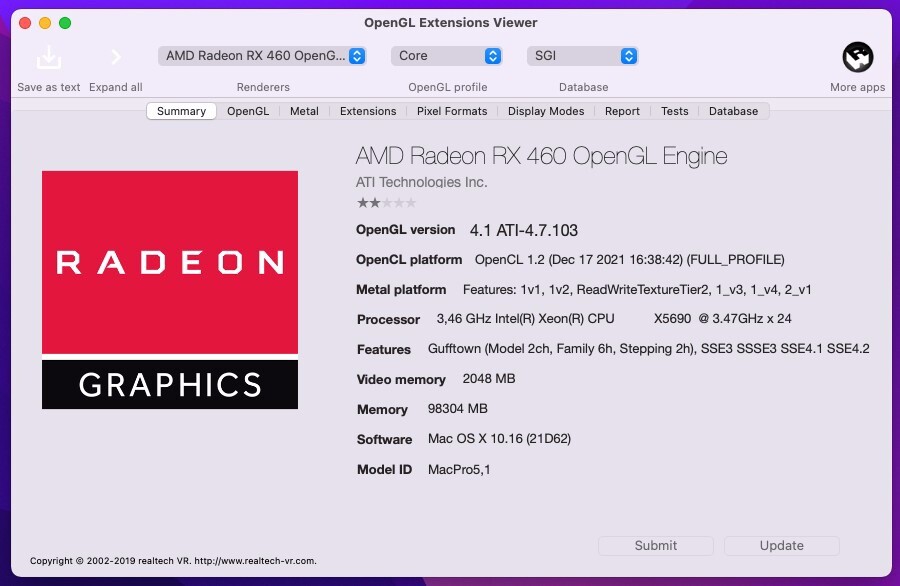This screenshot has height=586, width=900.
Task: Click the Metal platform features text
Action: [x=637, y=289]
